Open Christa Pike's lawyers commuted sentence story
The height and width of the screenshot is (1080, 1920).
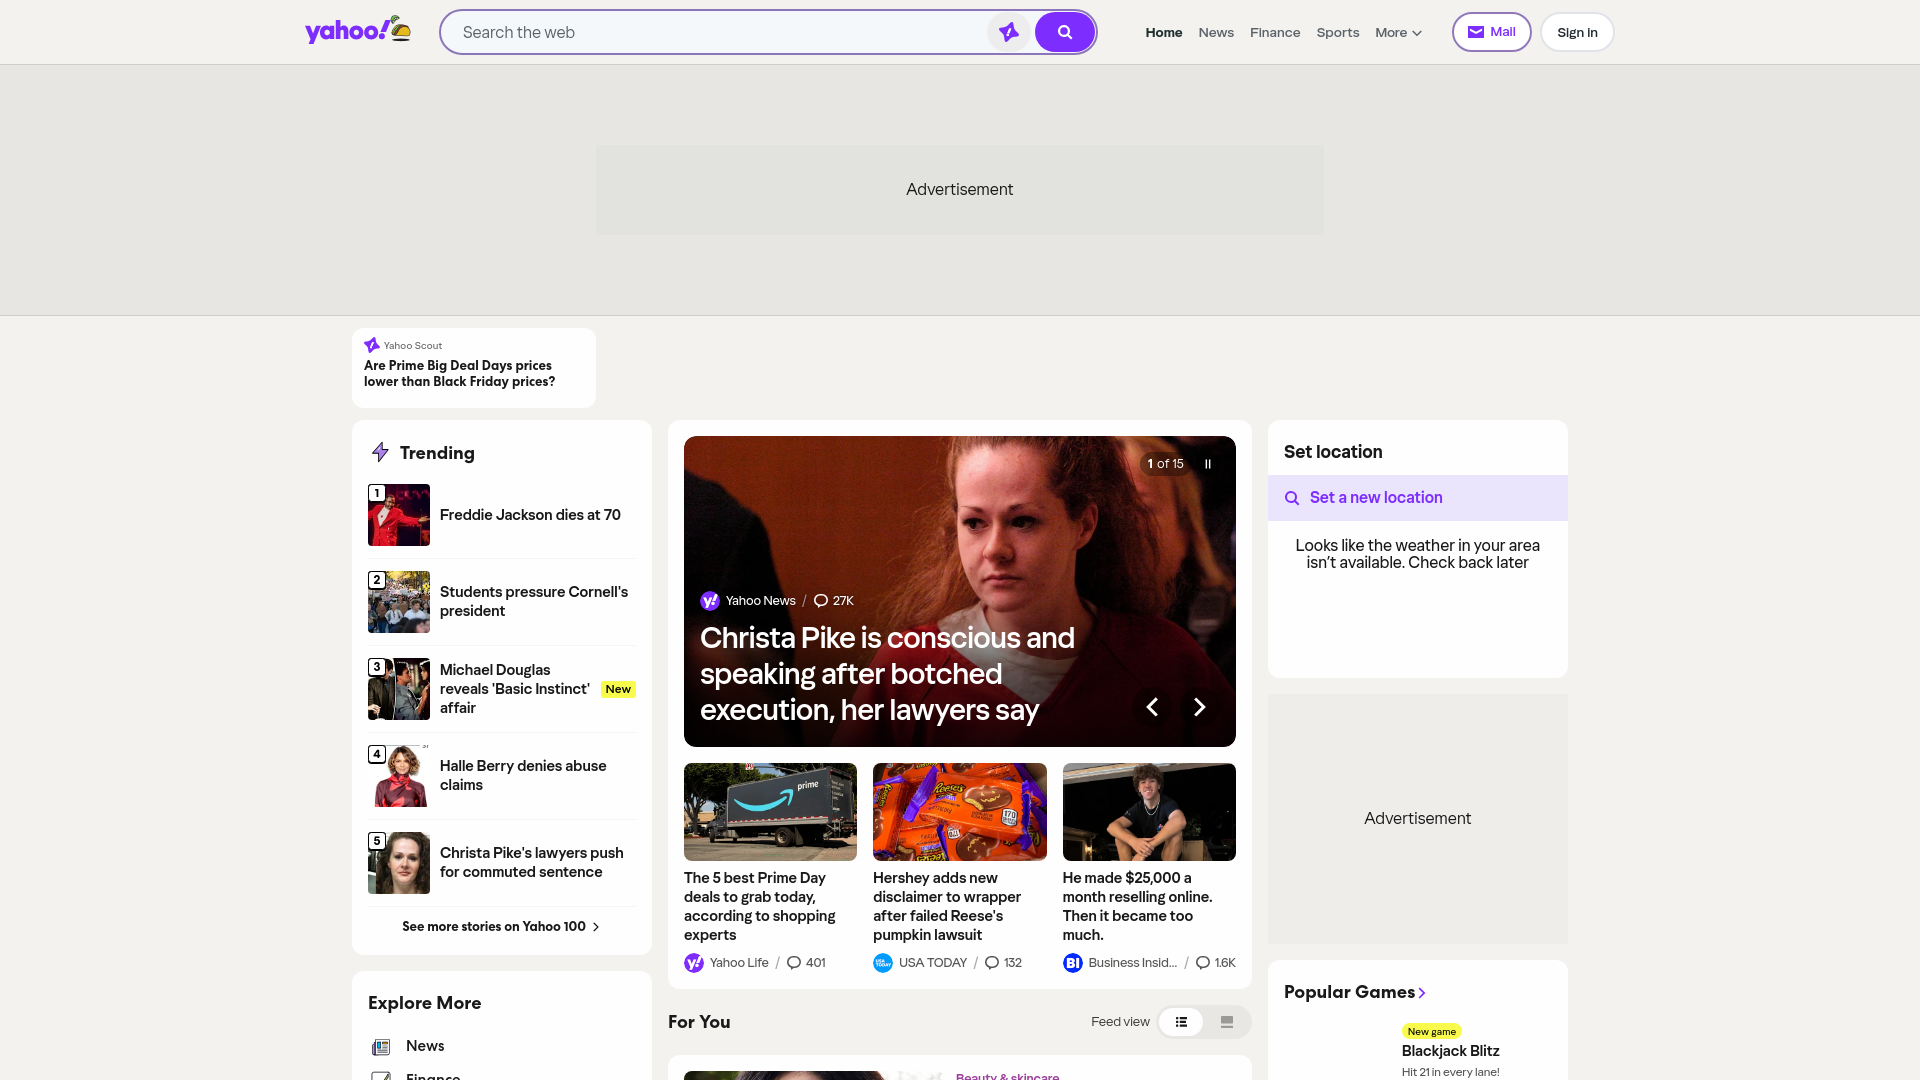point(532,862)
